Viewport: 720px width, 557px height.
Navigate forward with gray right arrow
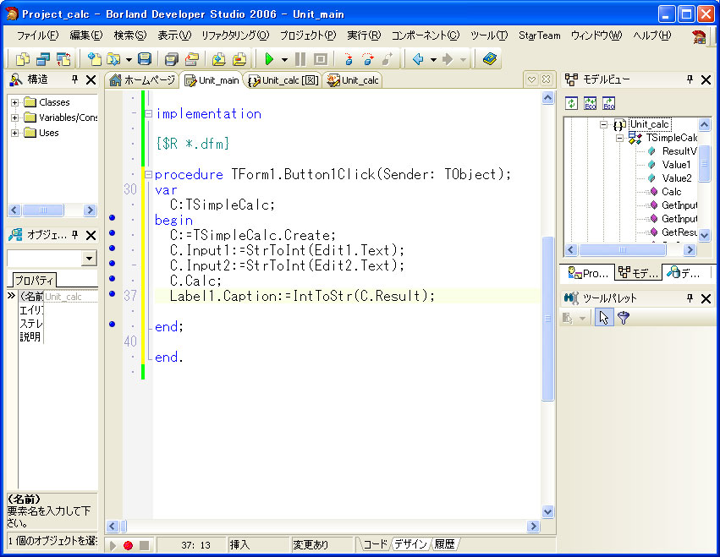[448, 59]
